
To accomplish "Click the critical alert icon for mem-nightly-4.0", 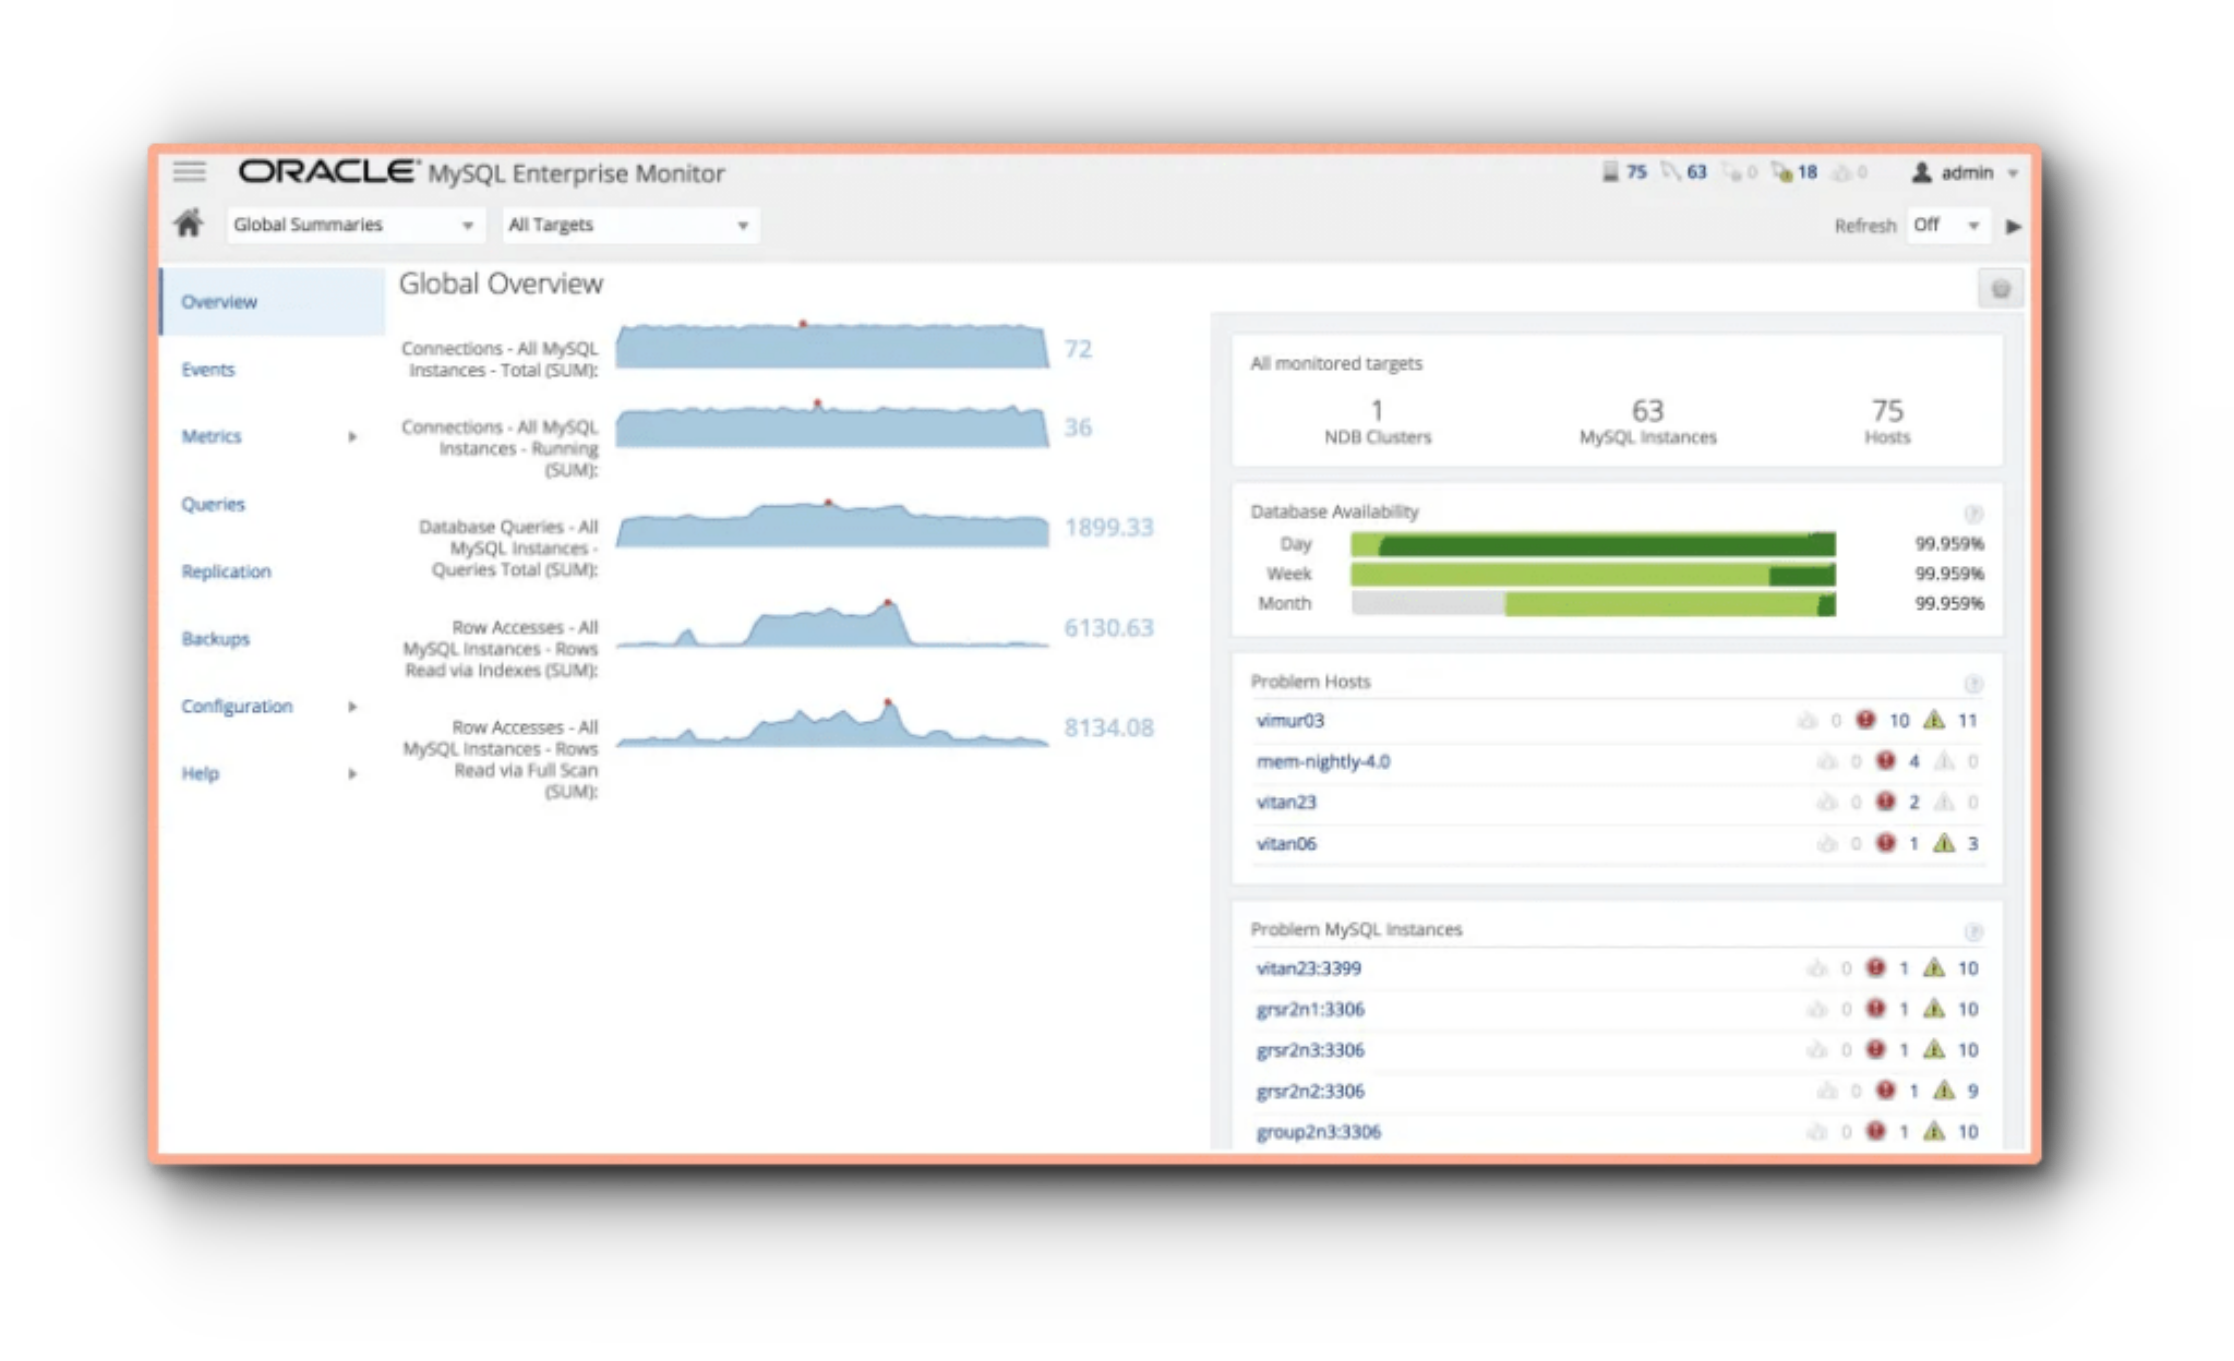I will (1885, 760).
